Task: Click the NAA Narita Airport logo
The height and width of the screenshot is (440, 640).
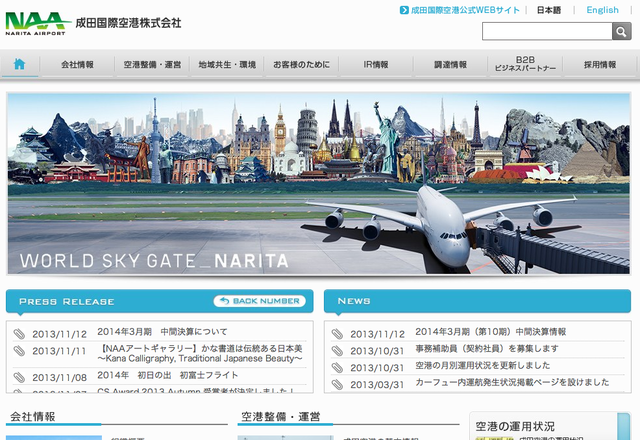Action: (x=38, y=23)
